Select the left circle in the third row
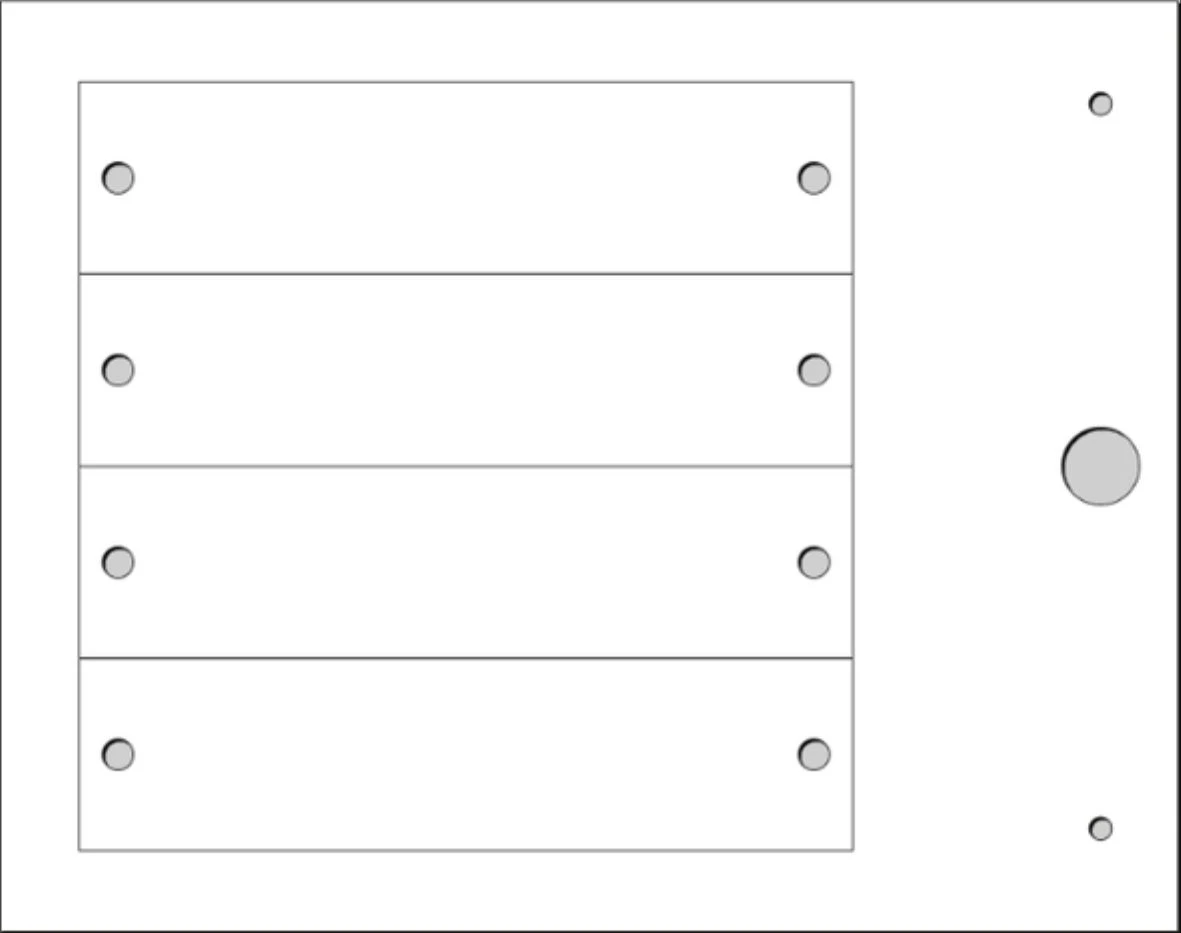This screenshot has width=1181, height=933. (118, 563)
